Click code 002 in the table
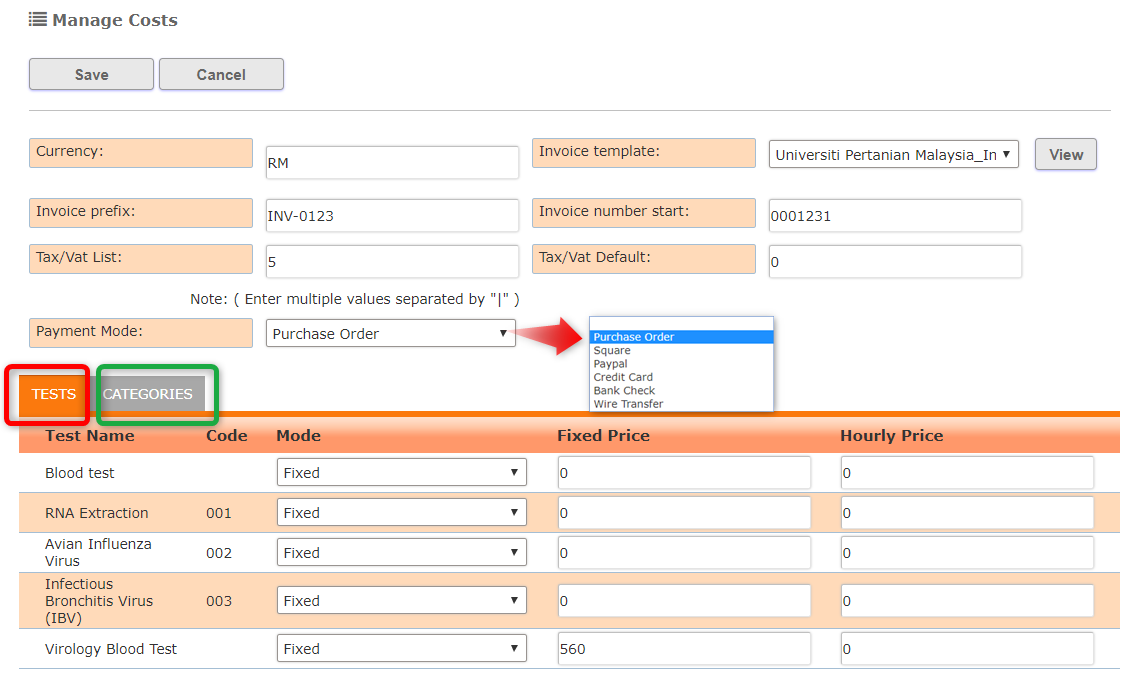 [218, 553]
